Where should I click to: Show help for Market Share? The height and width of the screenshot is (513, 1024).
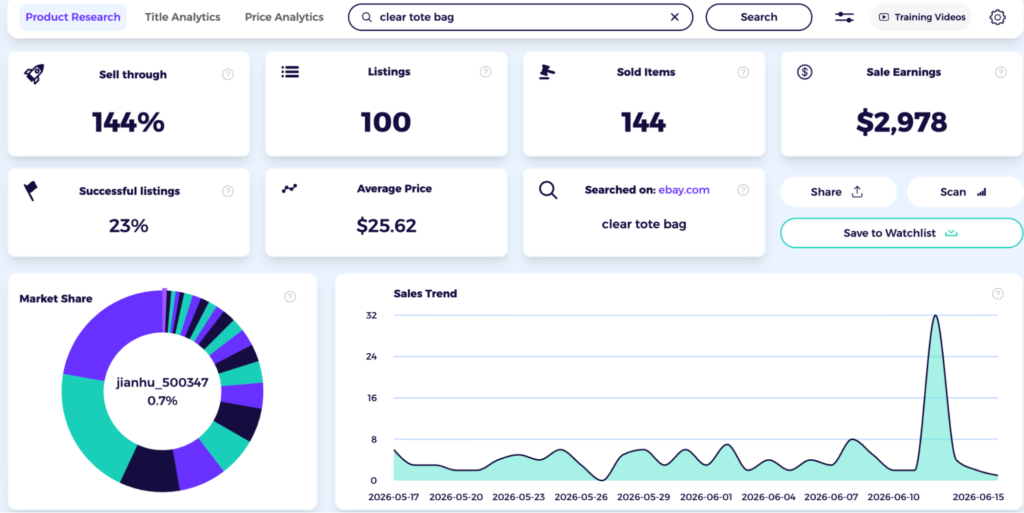pos(290,297)
